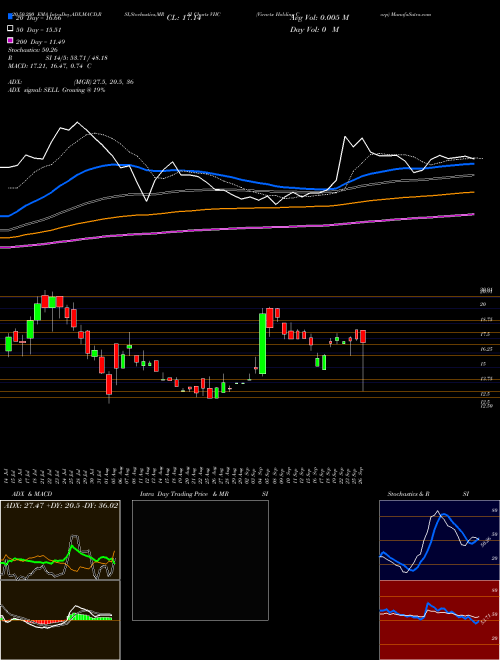Click the 'CL: 17.14' closing price value
The image size is (500, 660).
184,18
